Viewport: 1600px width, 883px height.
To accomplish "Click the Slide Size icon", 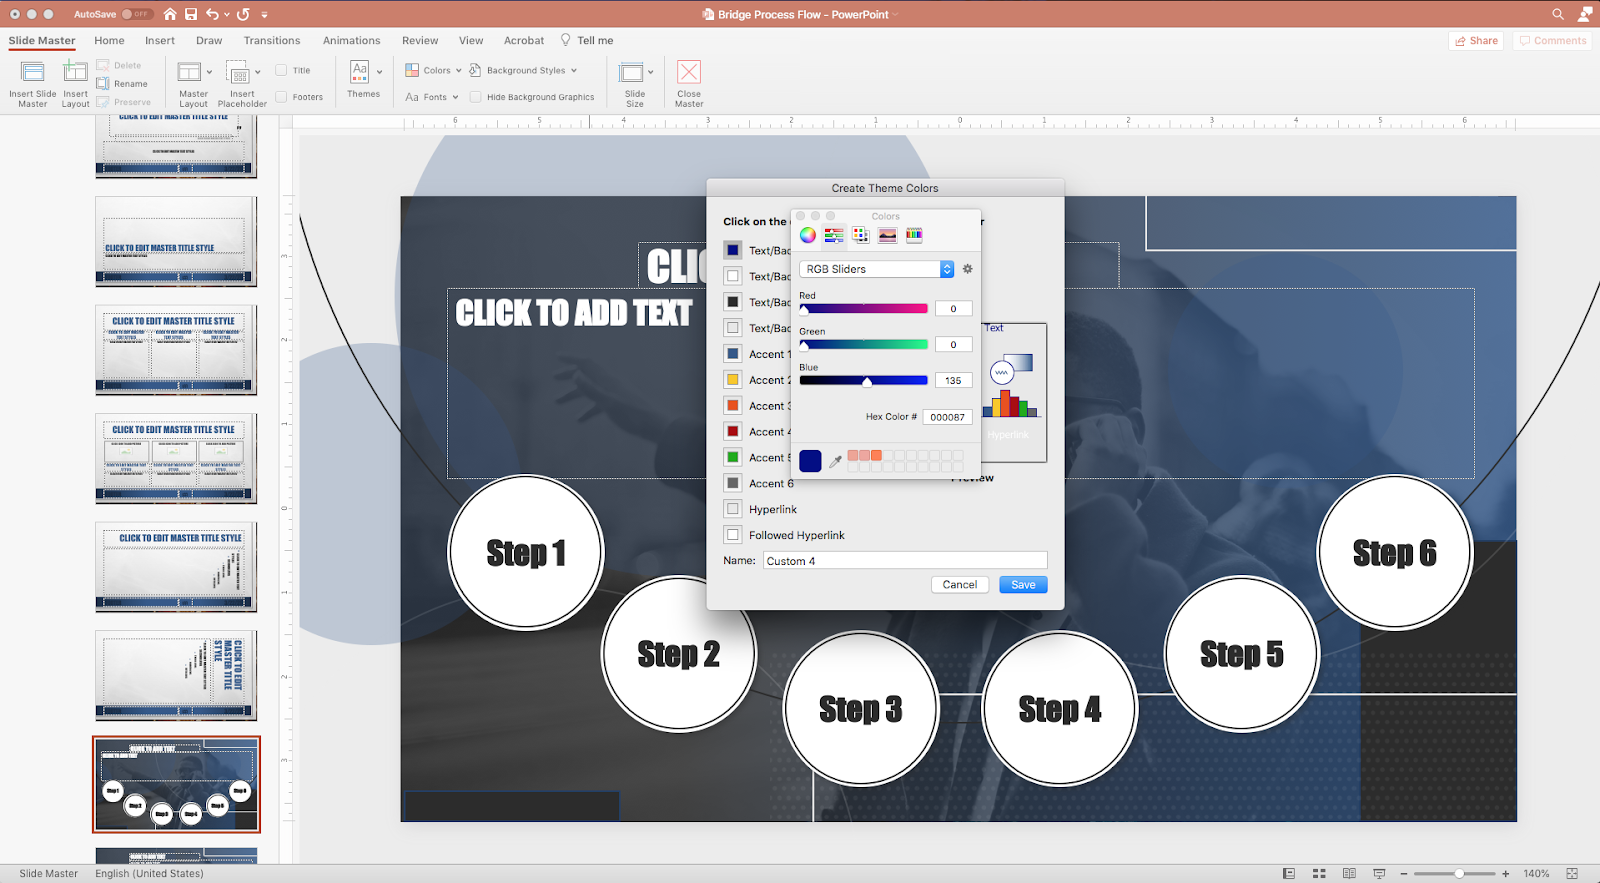I will 631,72.
